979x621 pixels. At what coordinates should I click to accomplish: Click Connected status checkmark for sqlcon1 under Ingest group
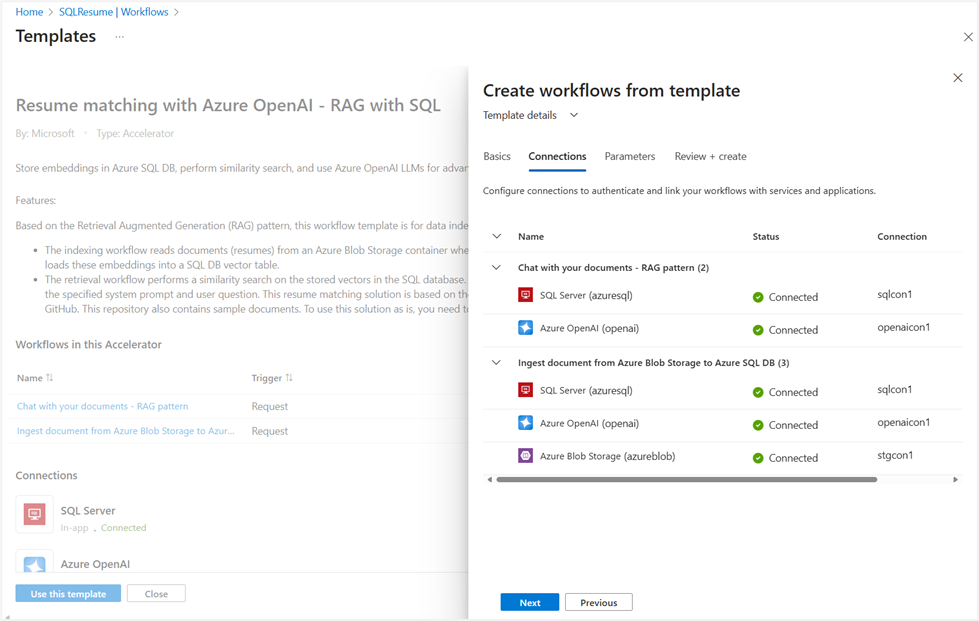(x=758, y=393)
